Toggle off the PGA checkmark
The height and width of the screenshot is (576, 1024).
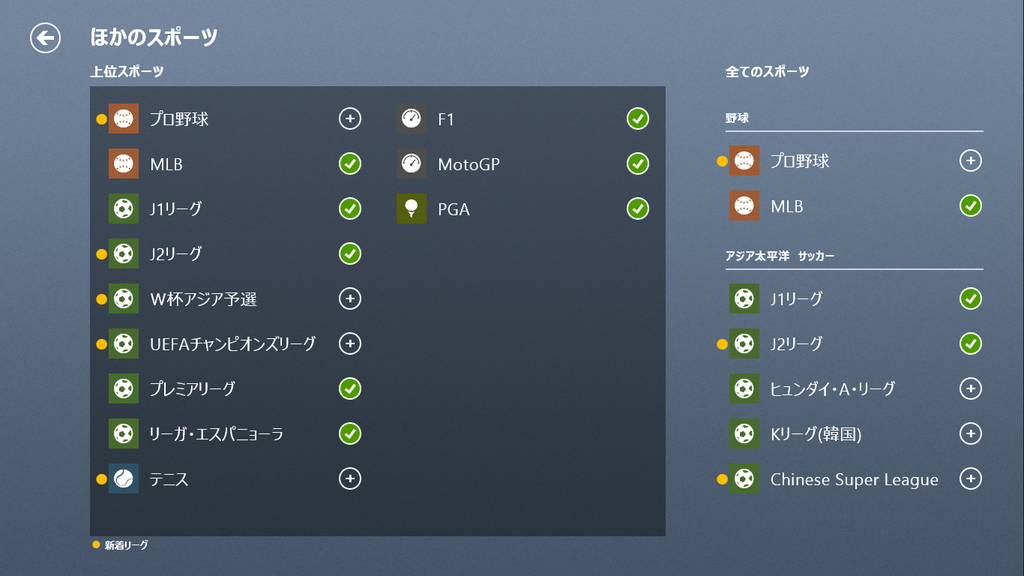pos(638,208)
